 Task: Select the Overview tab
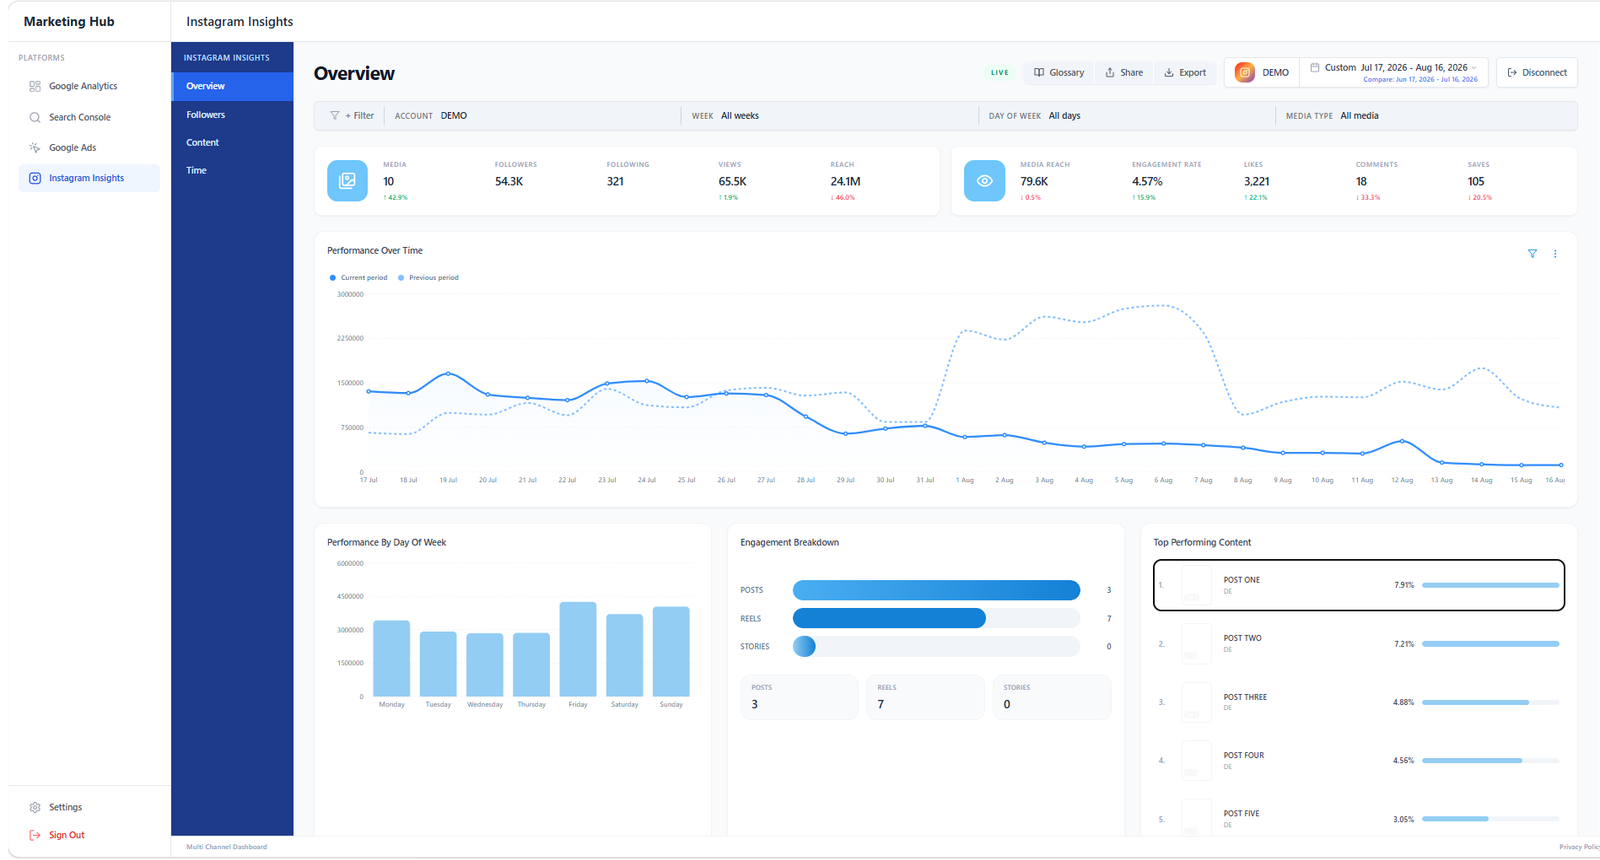(232, 86)
